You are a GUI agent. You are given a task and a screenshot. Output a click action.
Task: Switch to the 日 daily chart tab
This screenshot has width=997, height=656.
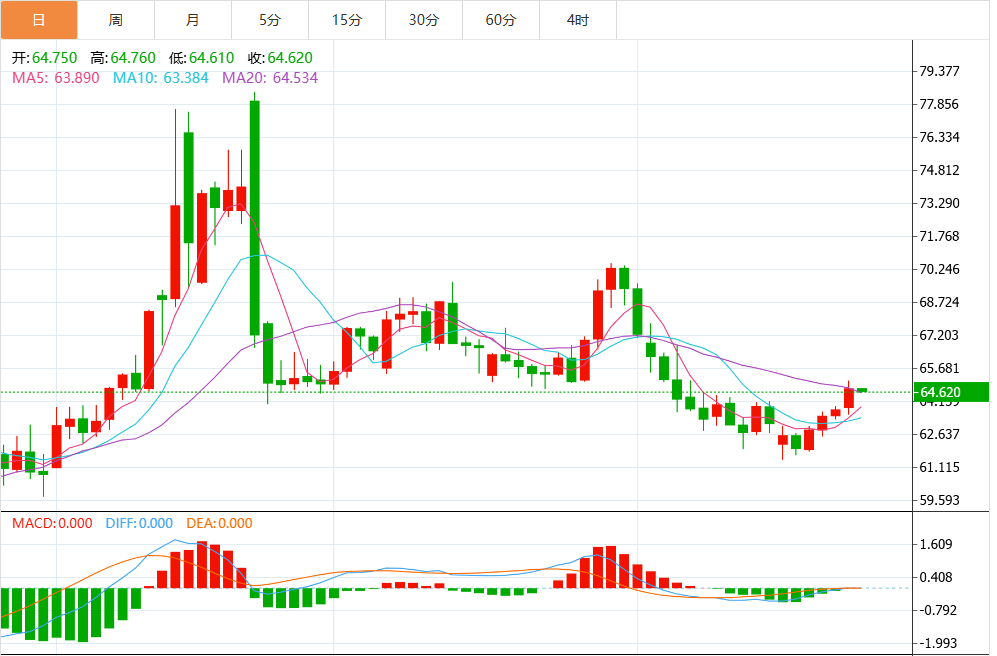coord(39,20)
